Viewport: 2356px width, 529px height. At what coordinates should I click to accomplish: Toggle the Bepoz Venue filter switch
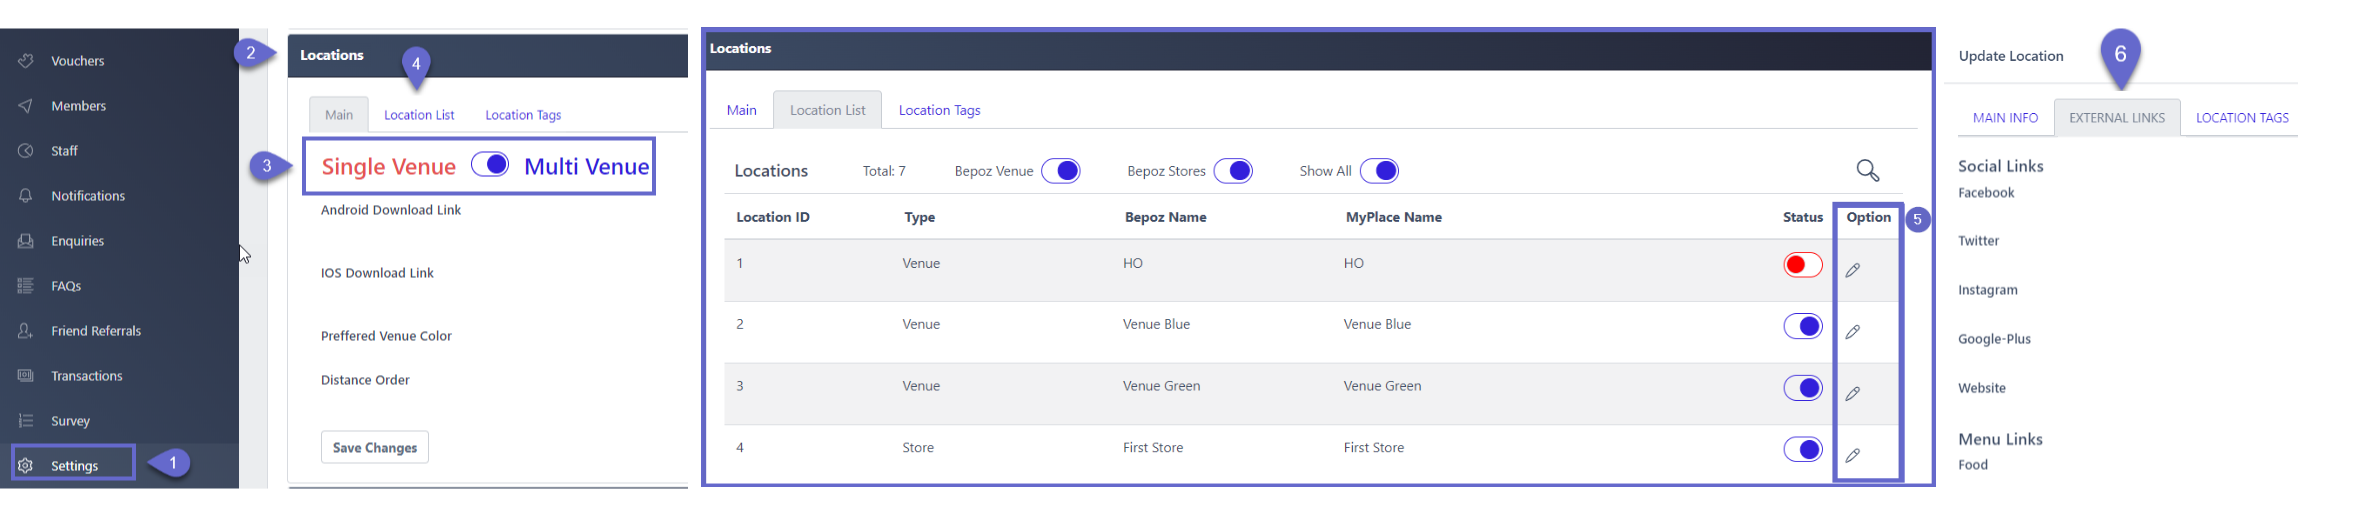tap(1061, 171)
